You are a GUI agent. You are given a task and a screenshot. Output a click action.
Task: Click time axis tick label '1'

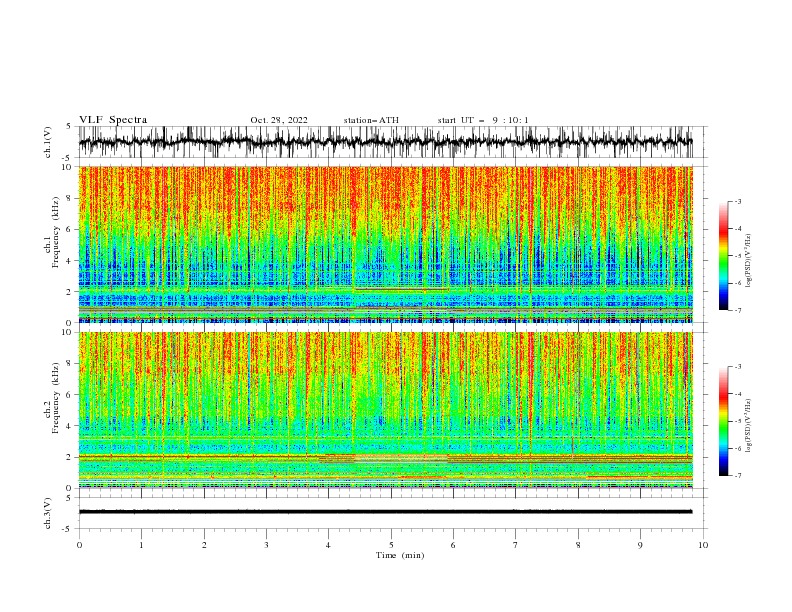(x=141, y=545)
